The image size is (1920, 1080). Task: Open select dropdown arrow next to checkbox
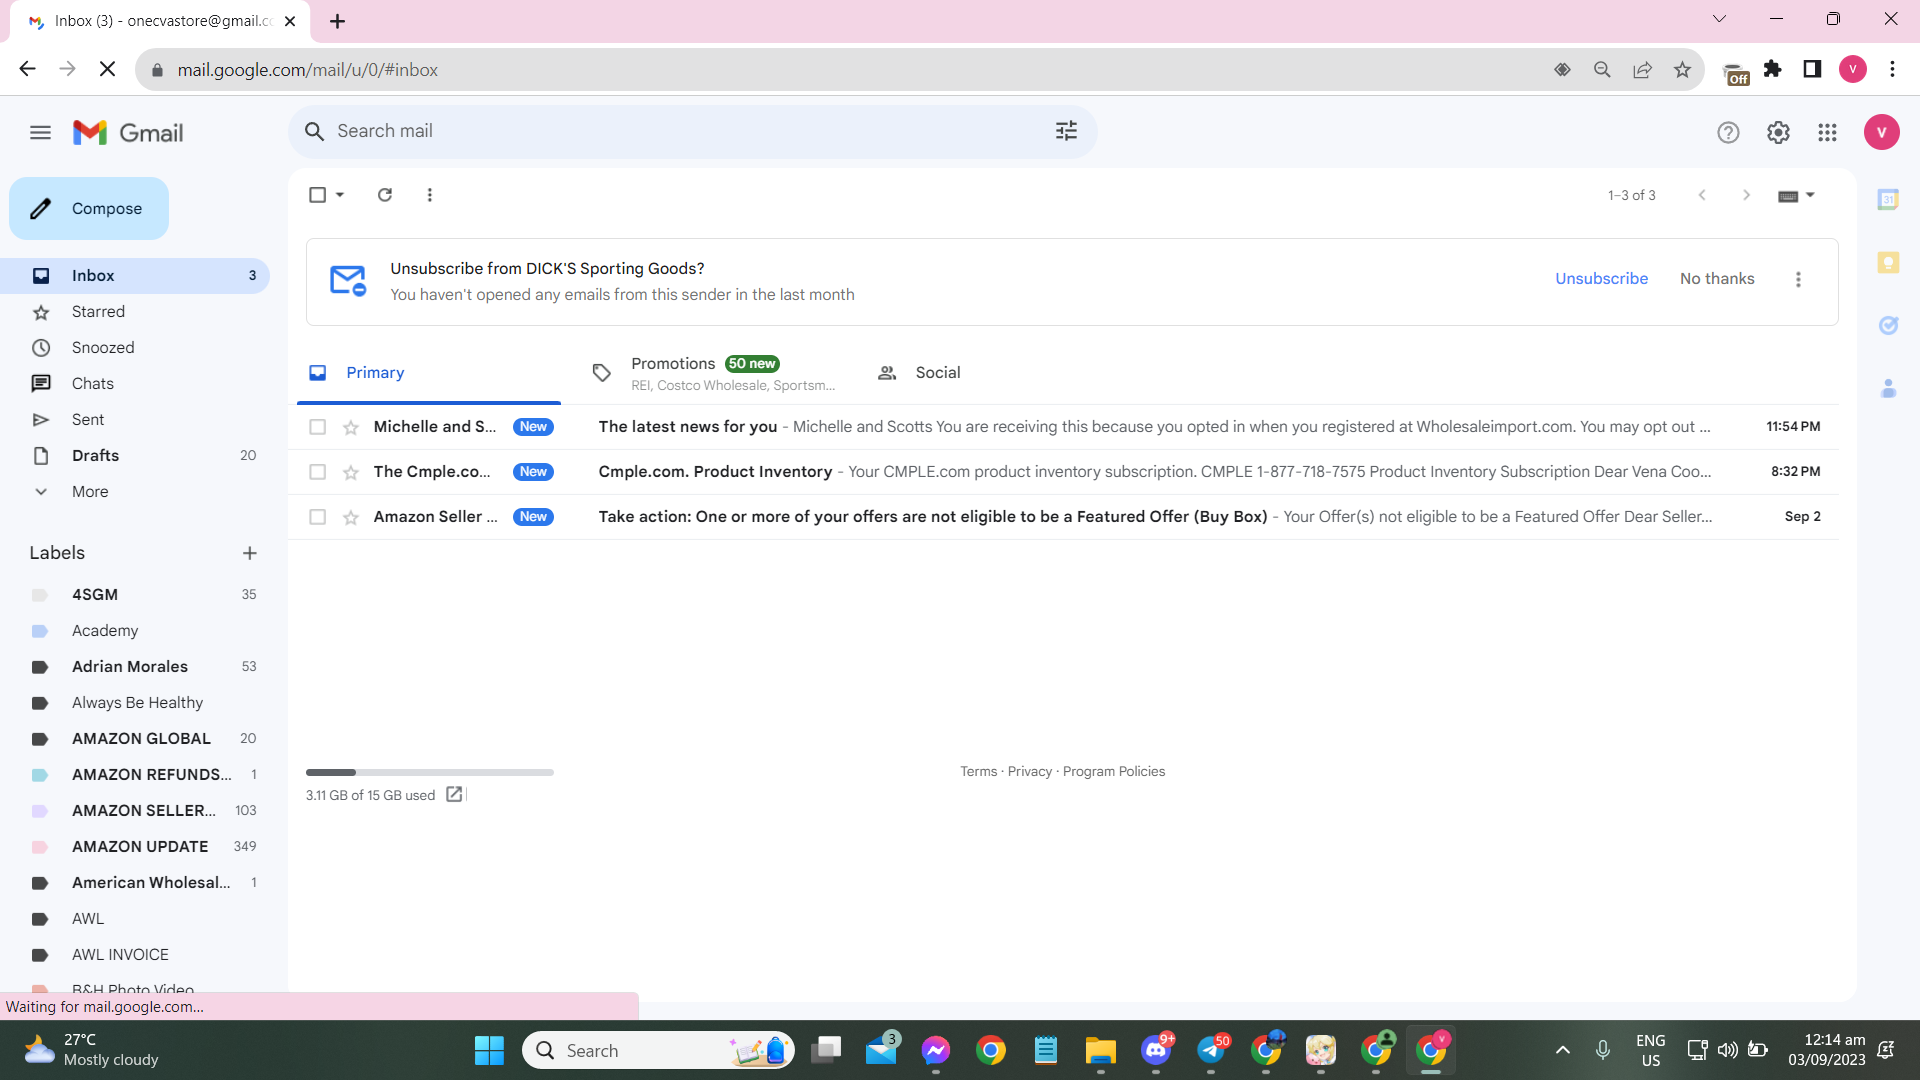(x=340, y=195)
